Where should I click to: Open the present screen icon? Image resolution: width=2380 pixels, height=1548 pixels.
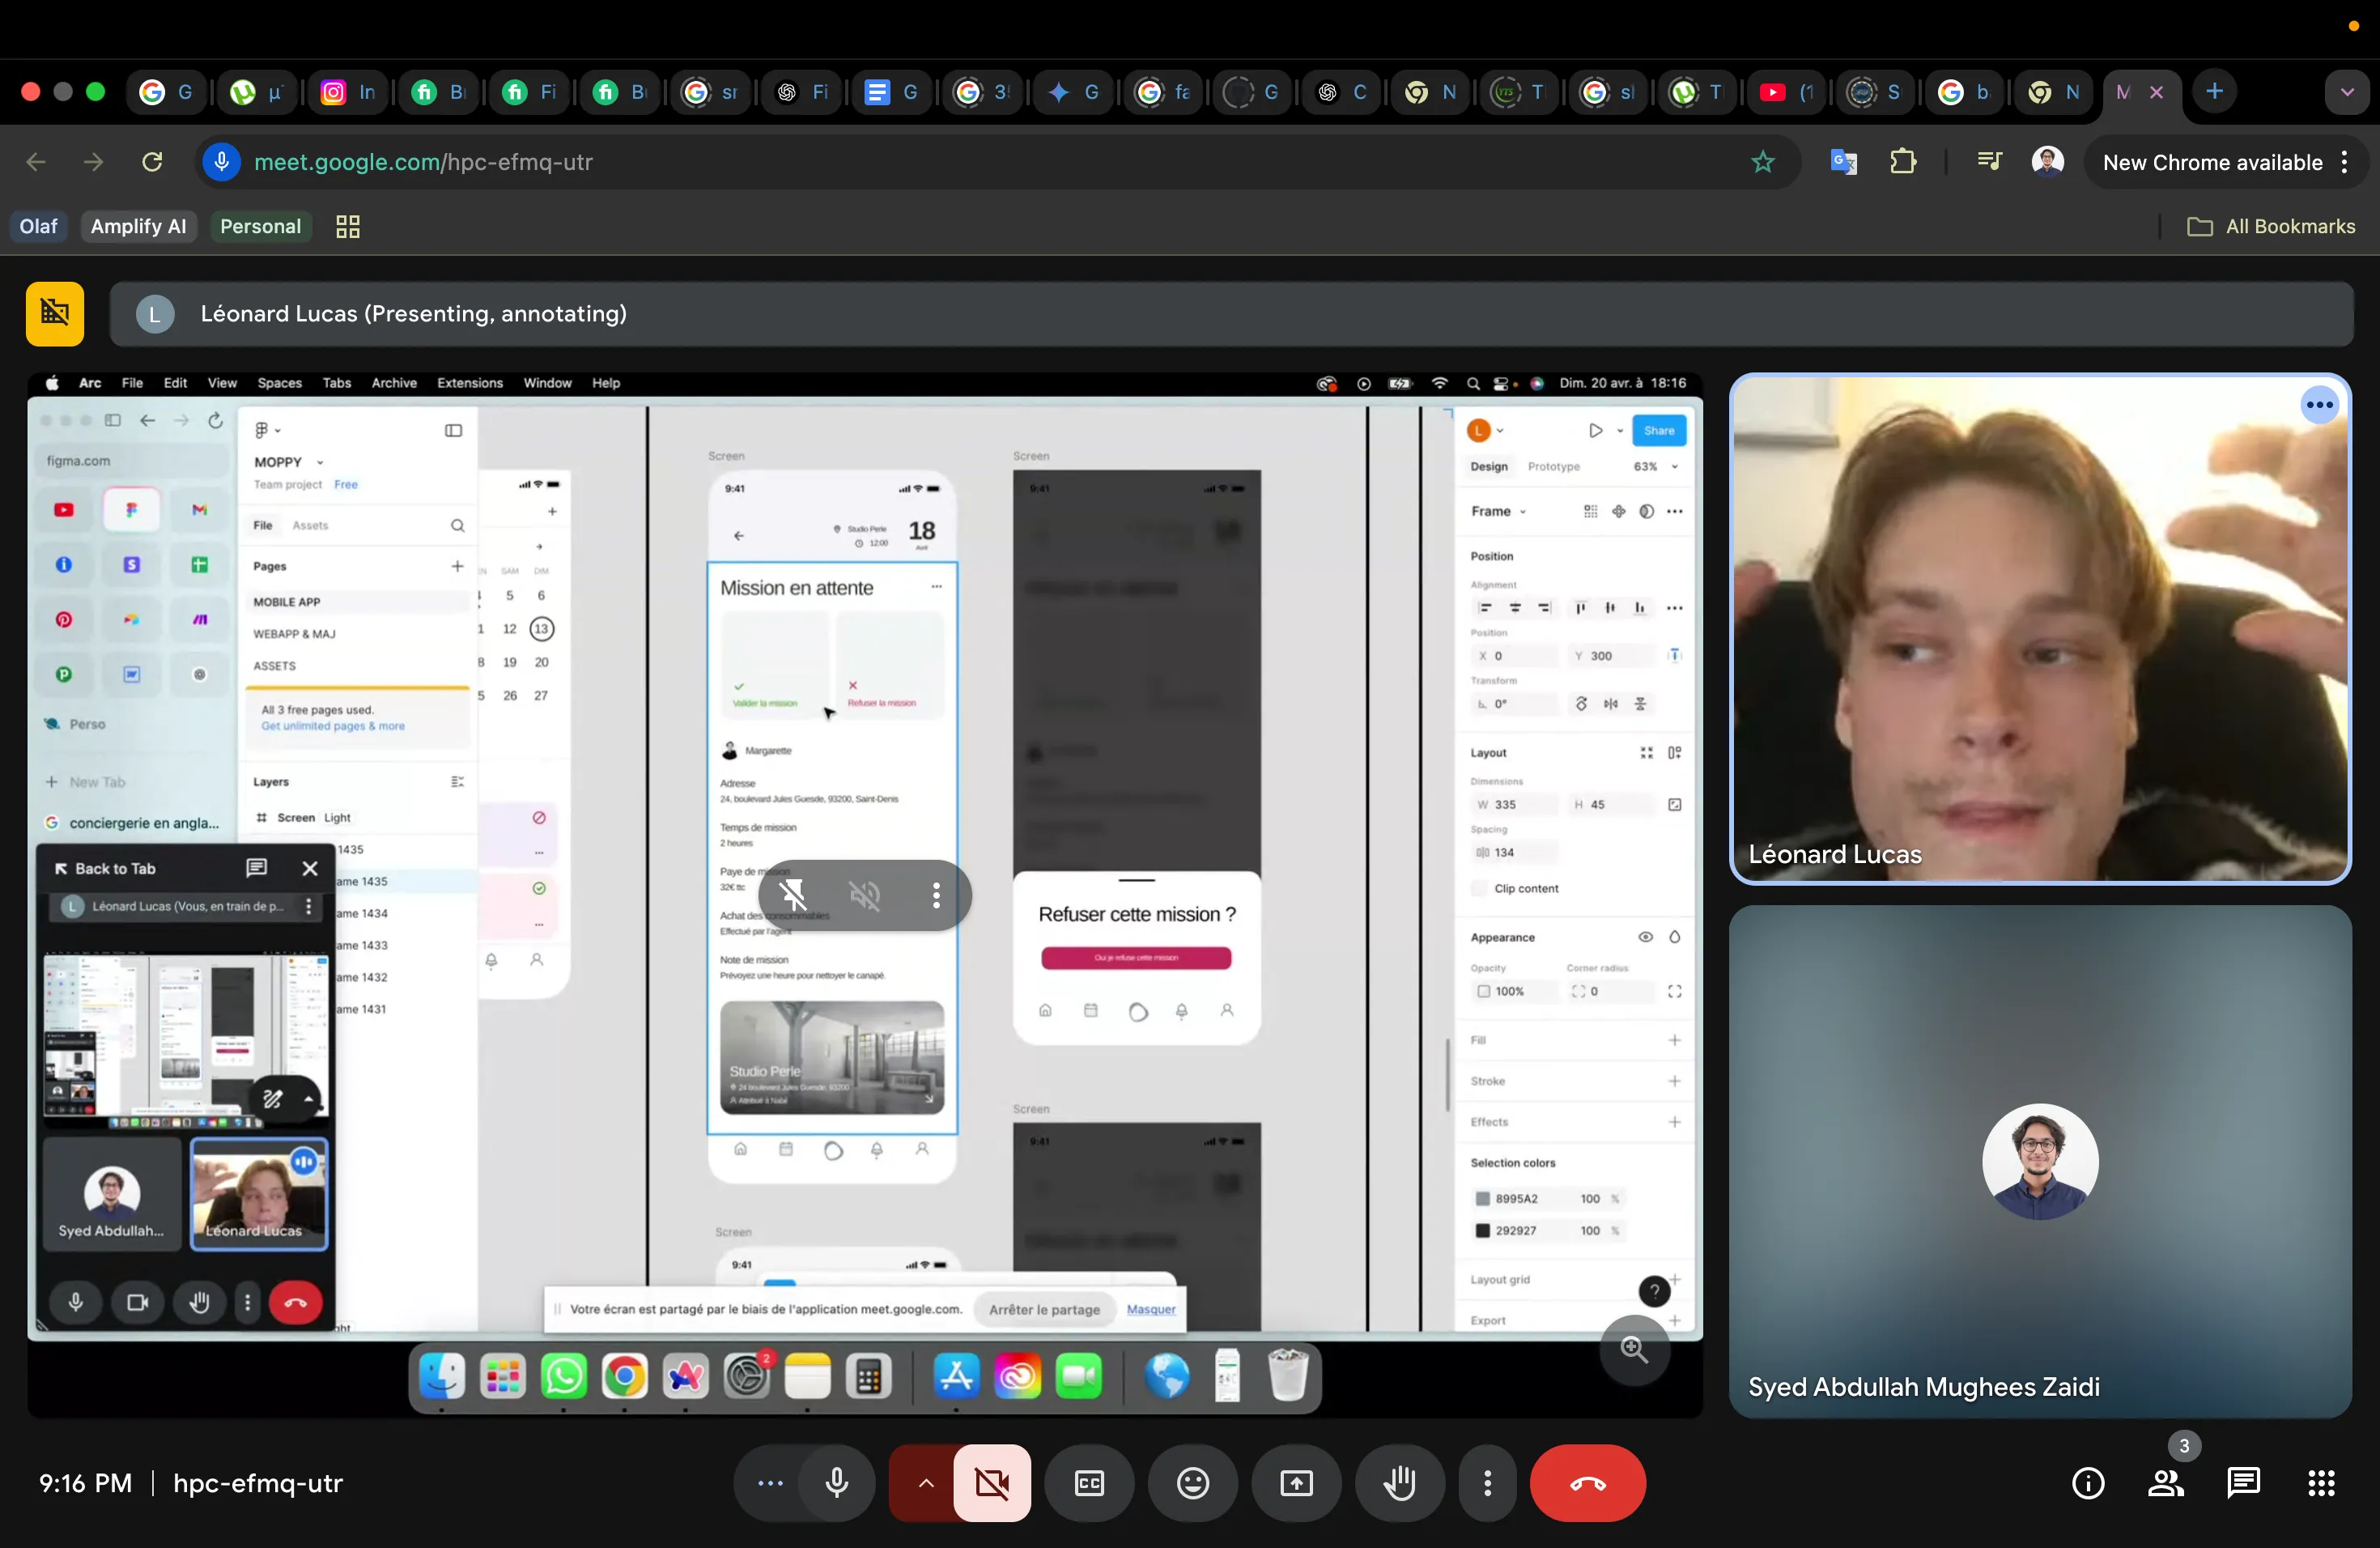click(1295, 1483)
